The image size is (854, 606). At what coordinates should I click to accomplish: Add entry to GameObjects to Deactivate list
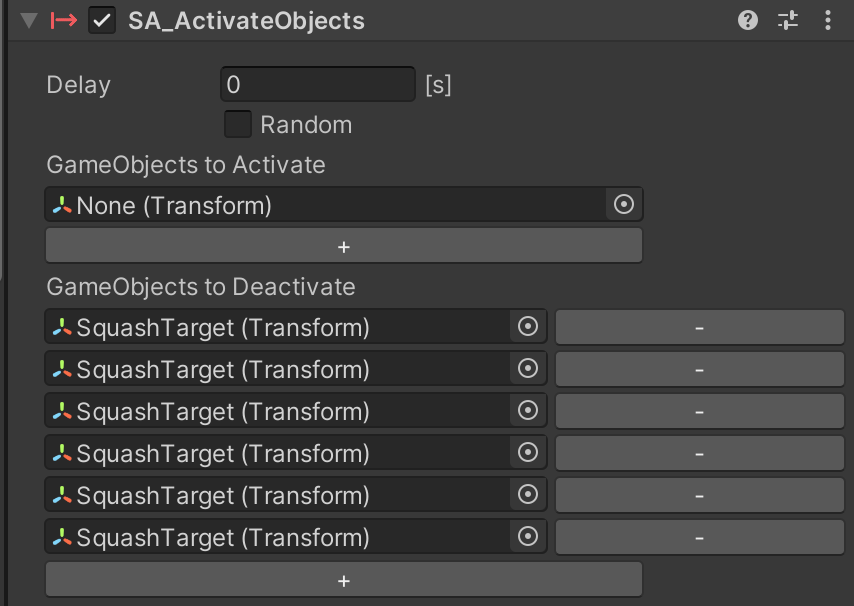pos(343,580)
